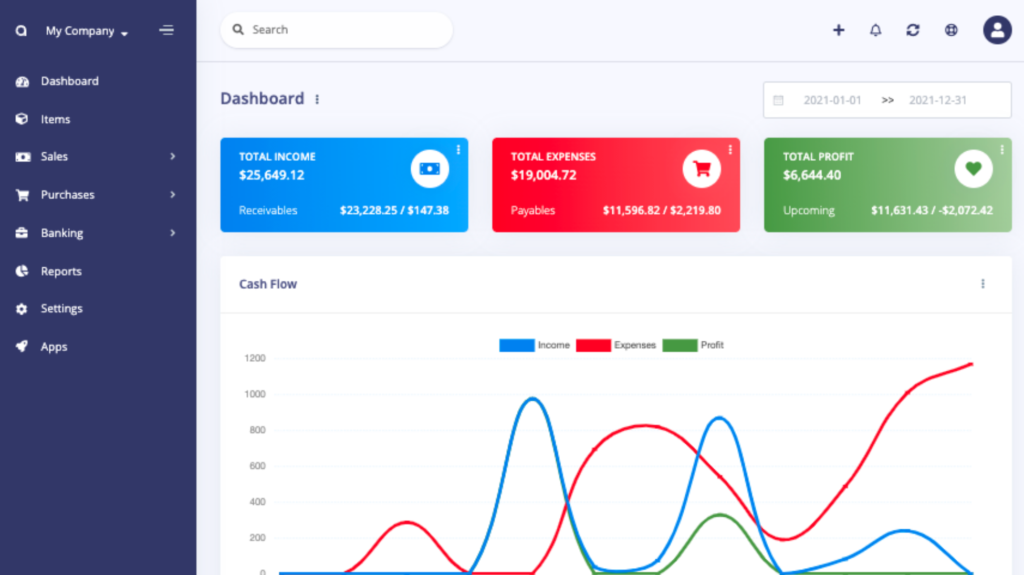Screen dimensions: 1024x575
Task: Click the calendar icon in the date range
Action: [778, 100]
